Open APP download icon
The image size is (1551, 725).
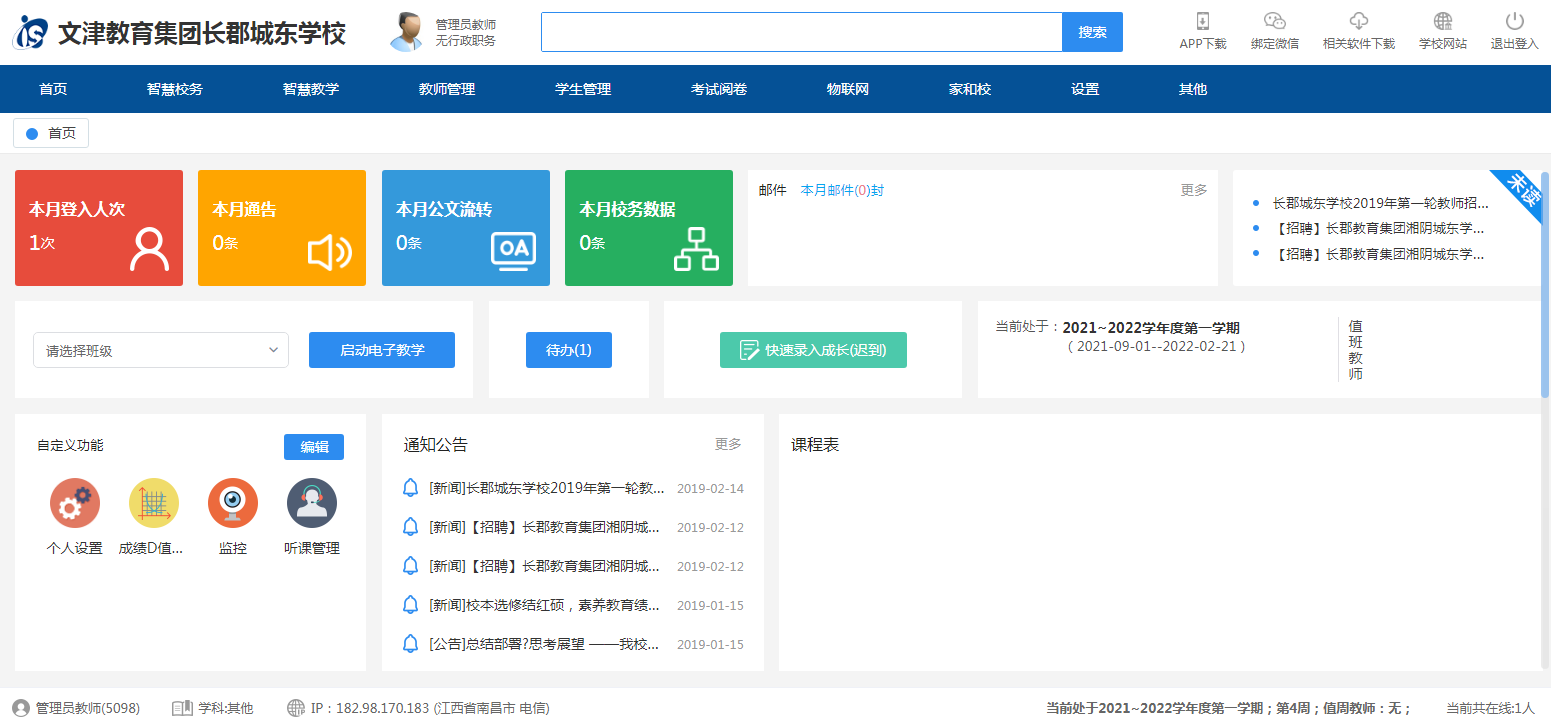[1203, 21]
